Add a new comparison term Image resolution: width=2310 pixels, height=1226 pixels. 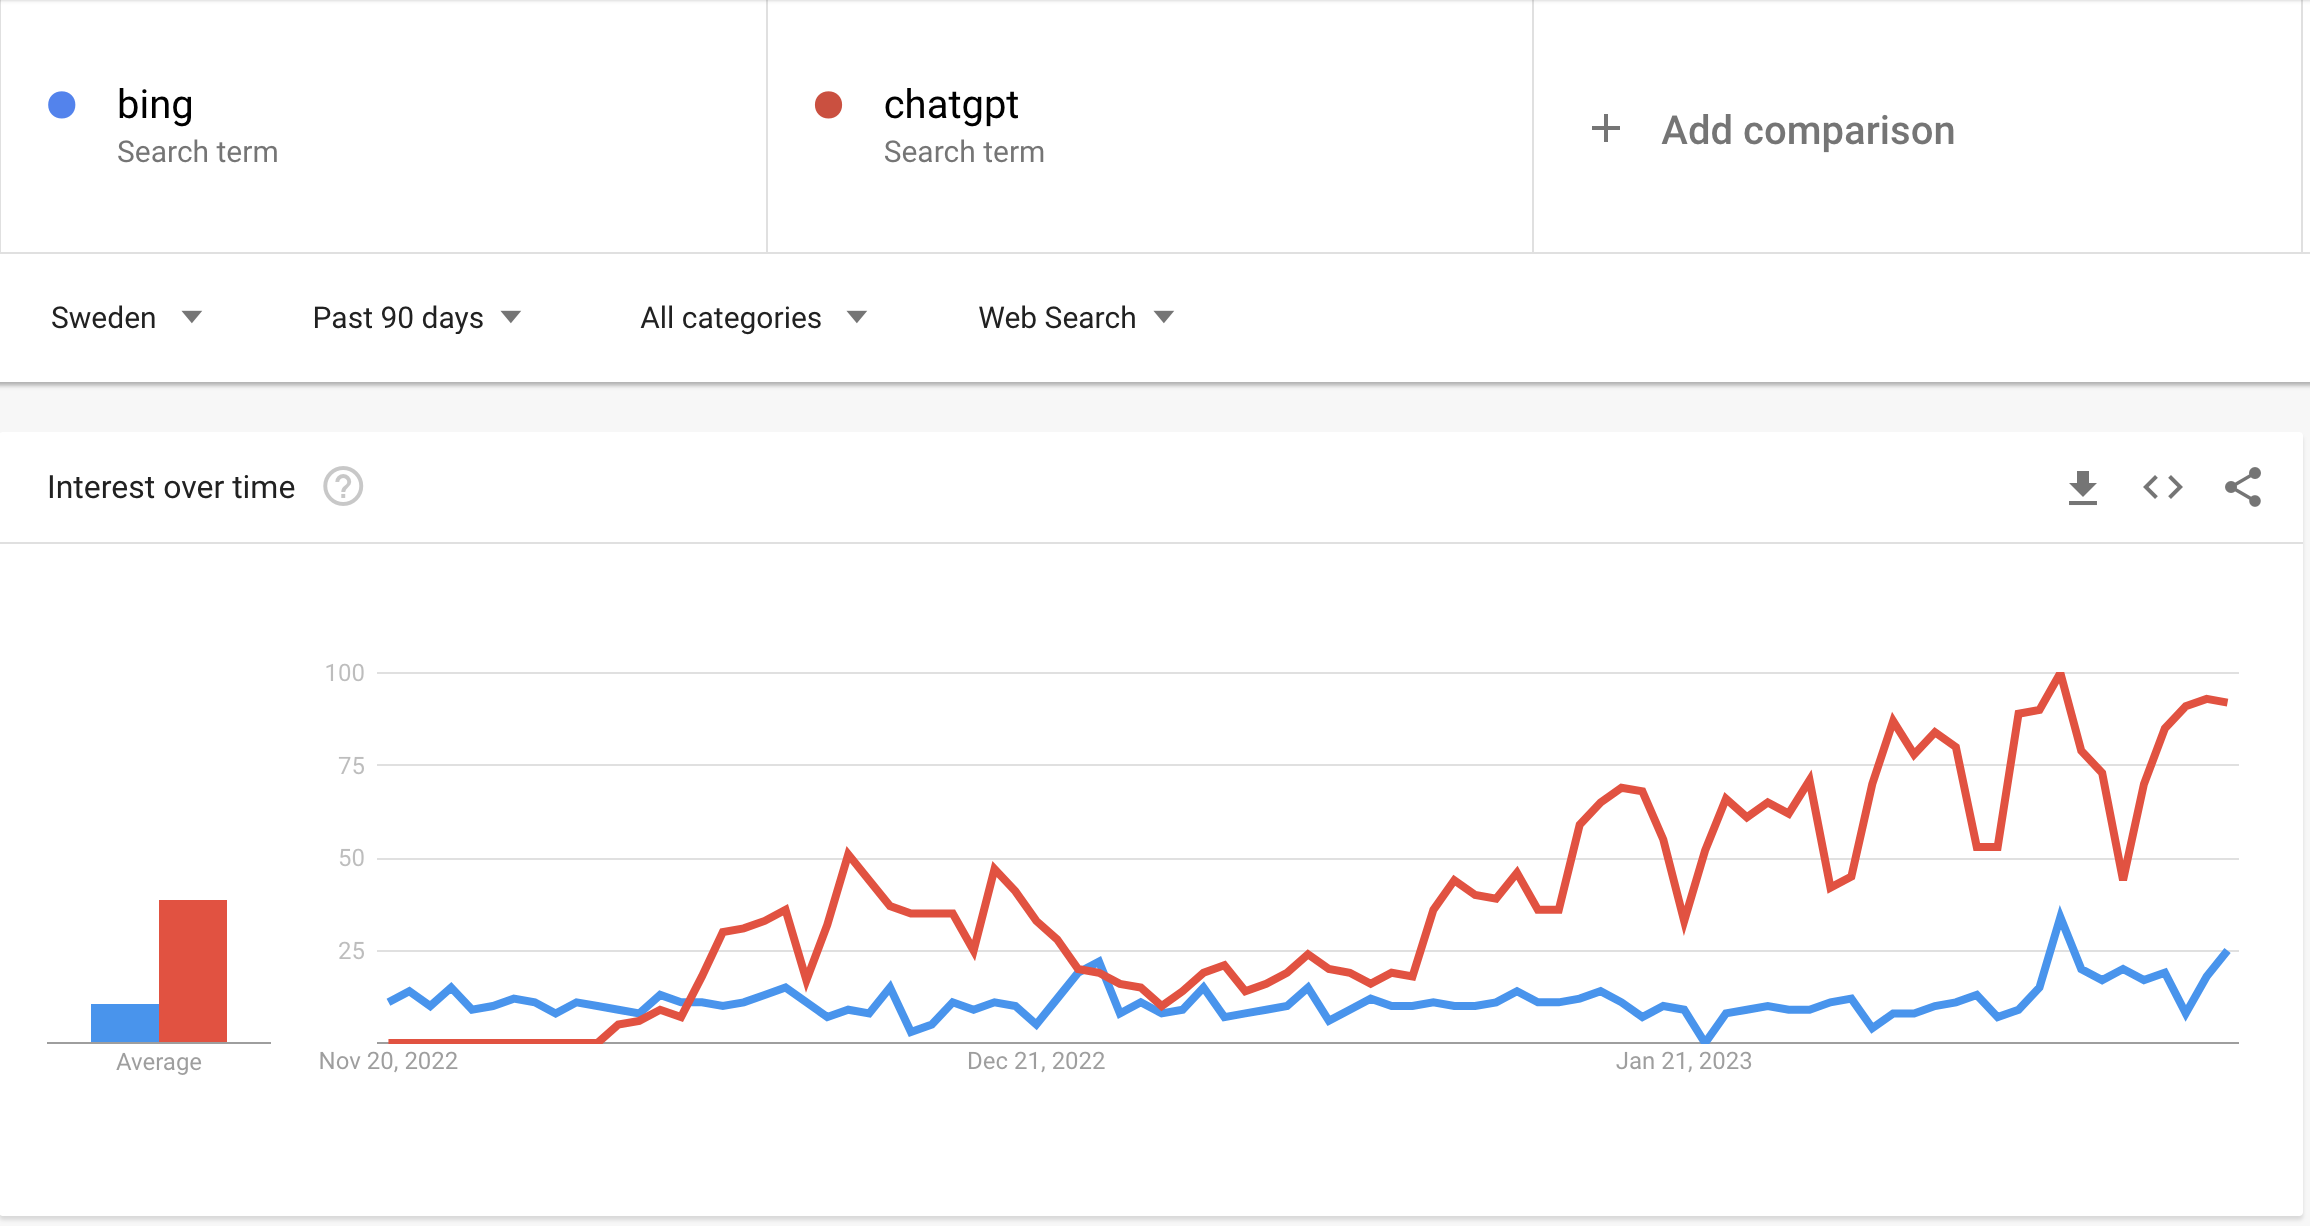click(1917, 127)
